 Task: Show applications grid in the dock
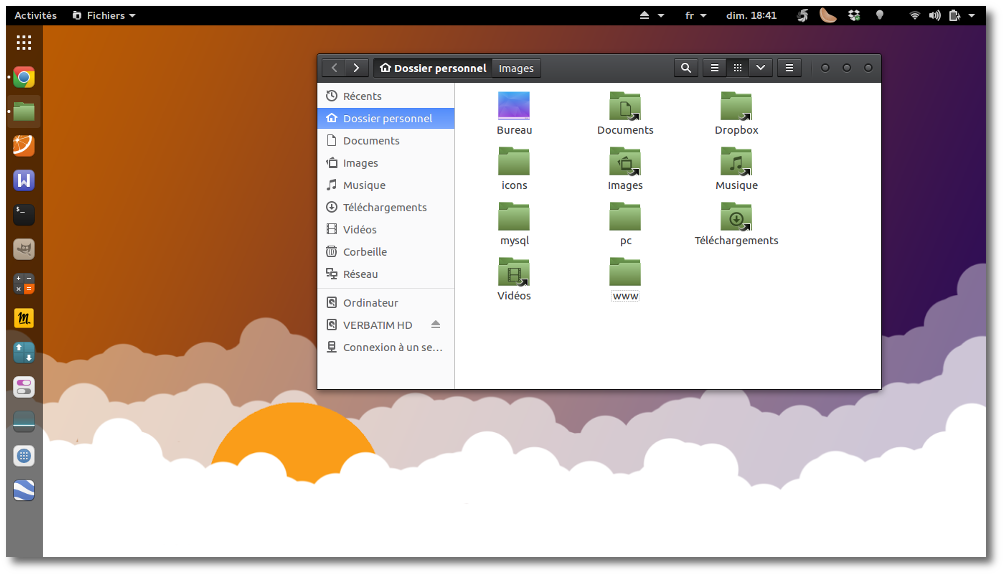[x=24, y=42]
